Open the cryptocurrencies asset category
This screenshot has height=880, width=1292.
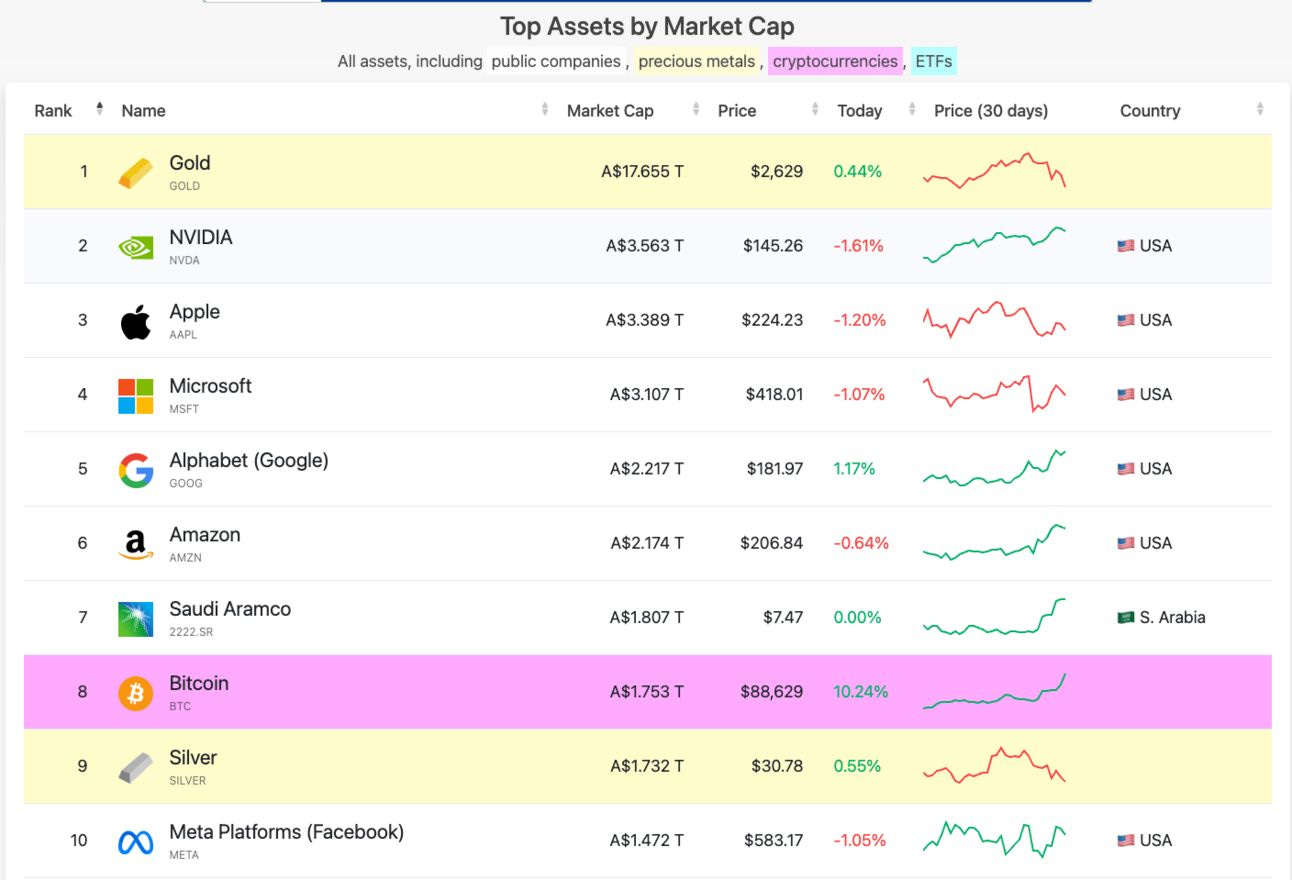(x=835, y=61)
